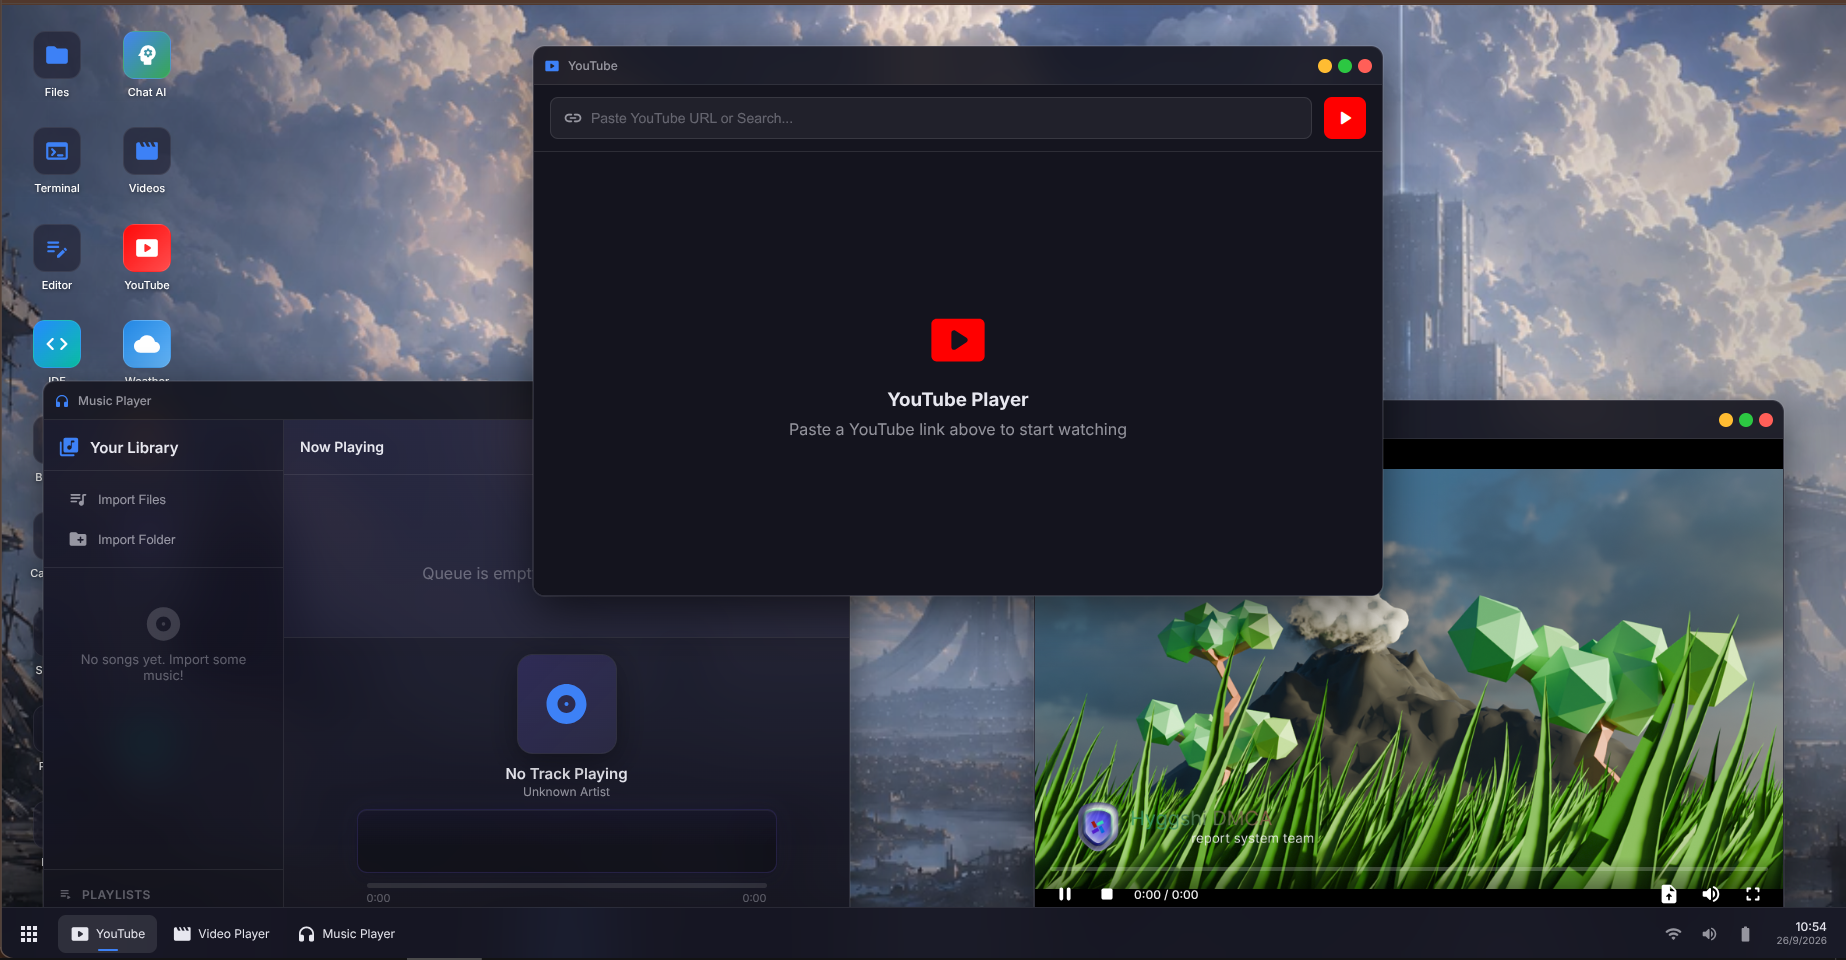This screenshot has width=1846, height=960.
Task: Pause the video in Video Player
Action: click(x=1065, y=894)
